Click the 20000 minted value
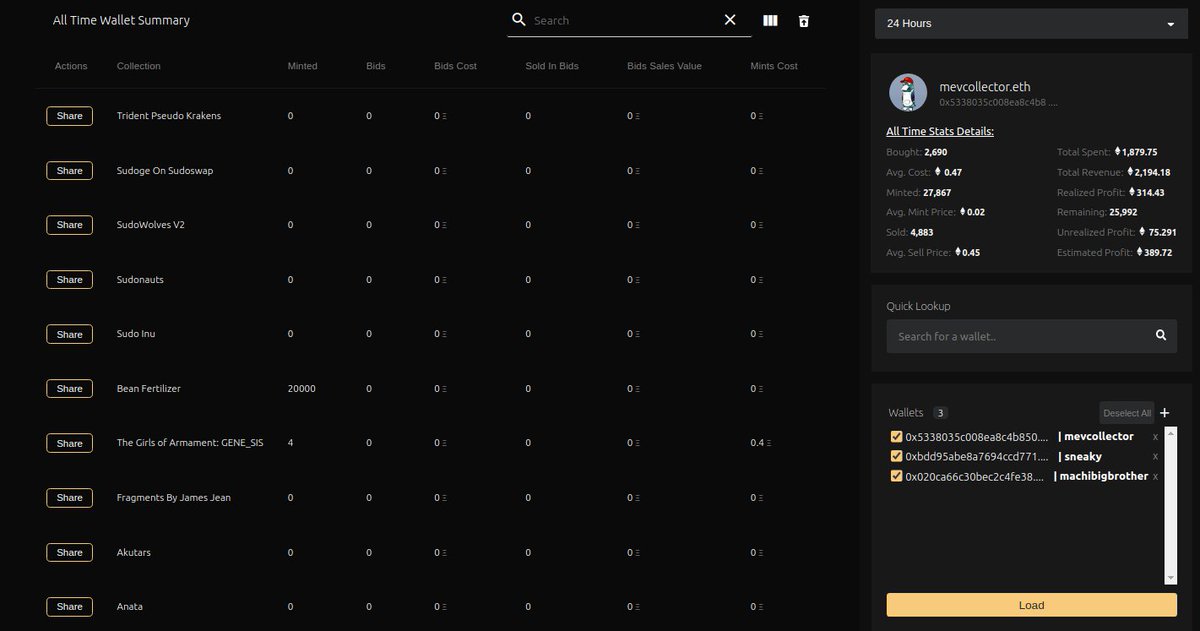The width and height of the screenshot is (1200, 631). pos(301,388)
